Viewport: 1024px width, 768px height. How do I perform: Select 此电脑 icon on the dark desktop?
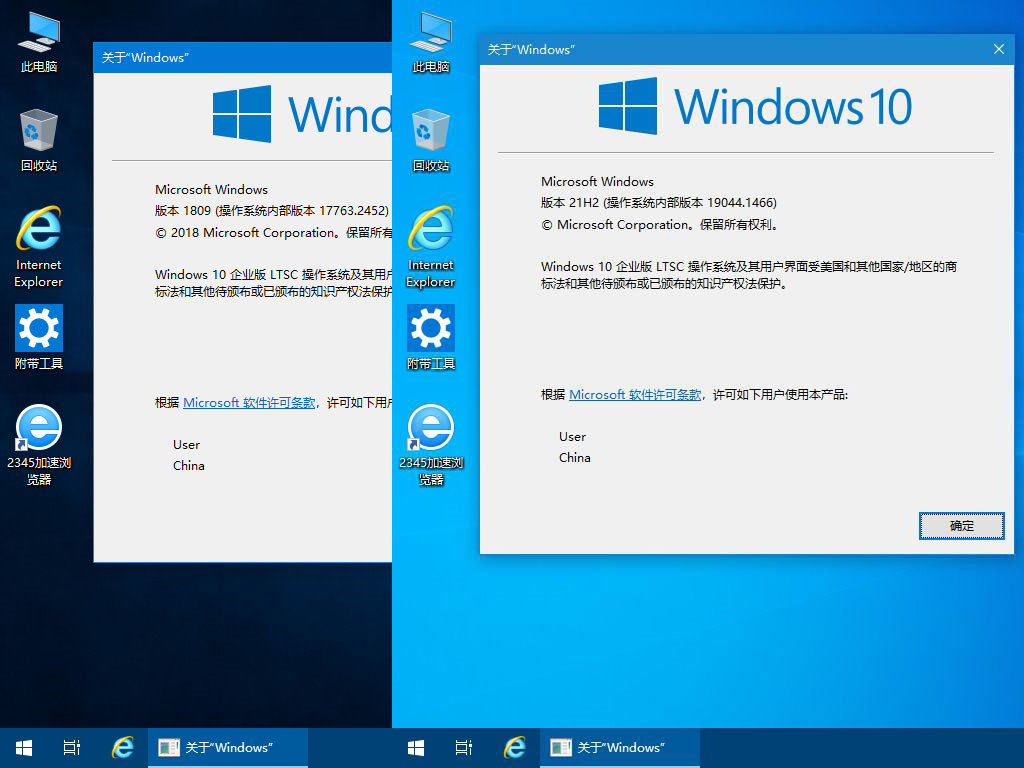coord(39,42)
